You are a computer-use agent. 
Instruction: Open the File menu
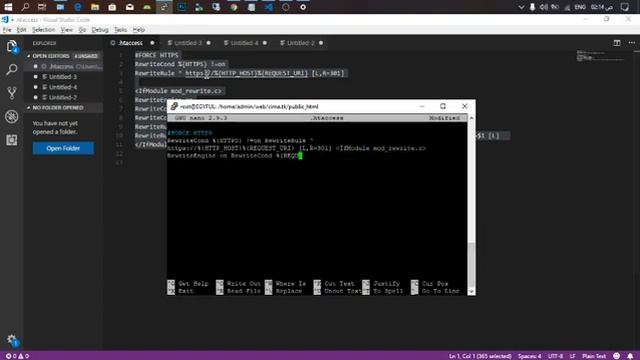tap(7, 30)
